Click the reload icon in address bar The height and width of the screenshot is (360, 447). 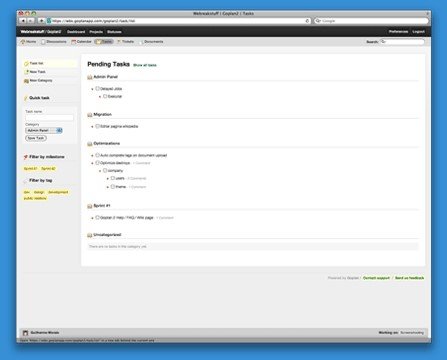pos(307,21)
